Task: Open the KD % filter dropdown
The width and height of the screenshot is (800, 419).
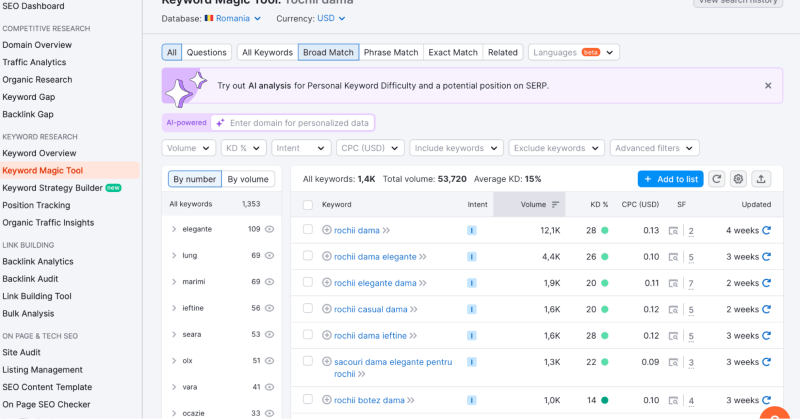Action: [243, 148]
